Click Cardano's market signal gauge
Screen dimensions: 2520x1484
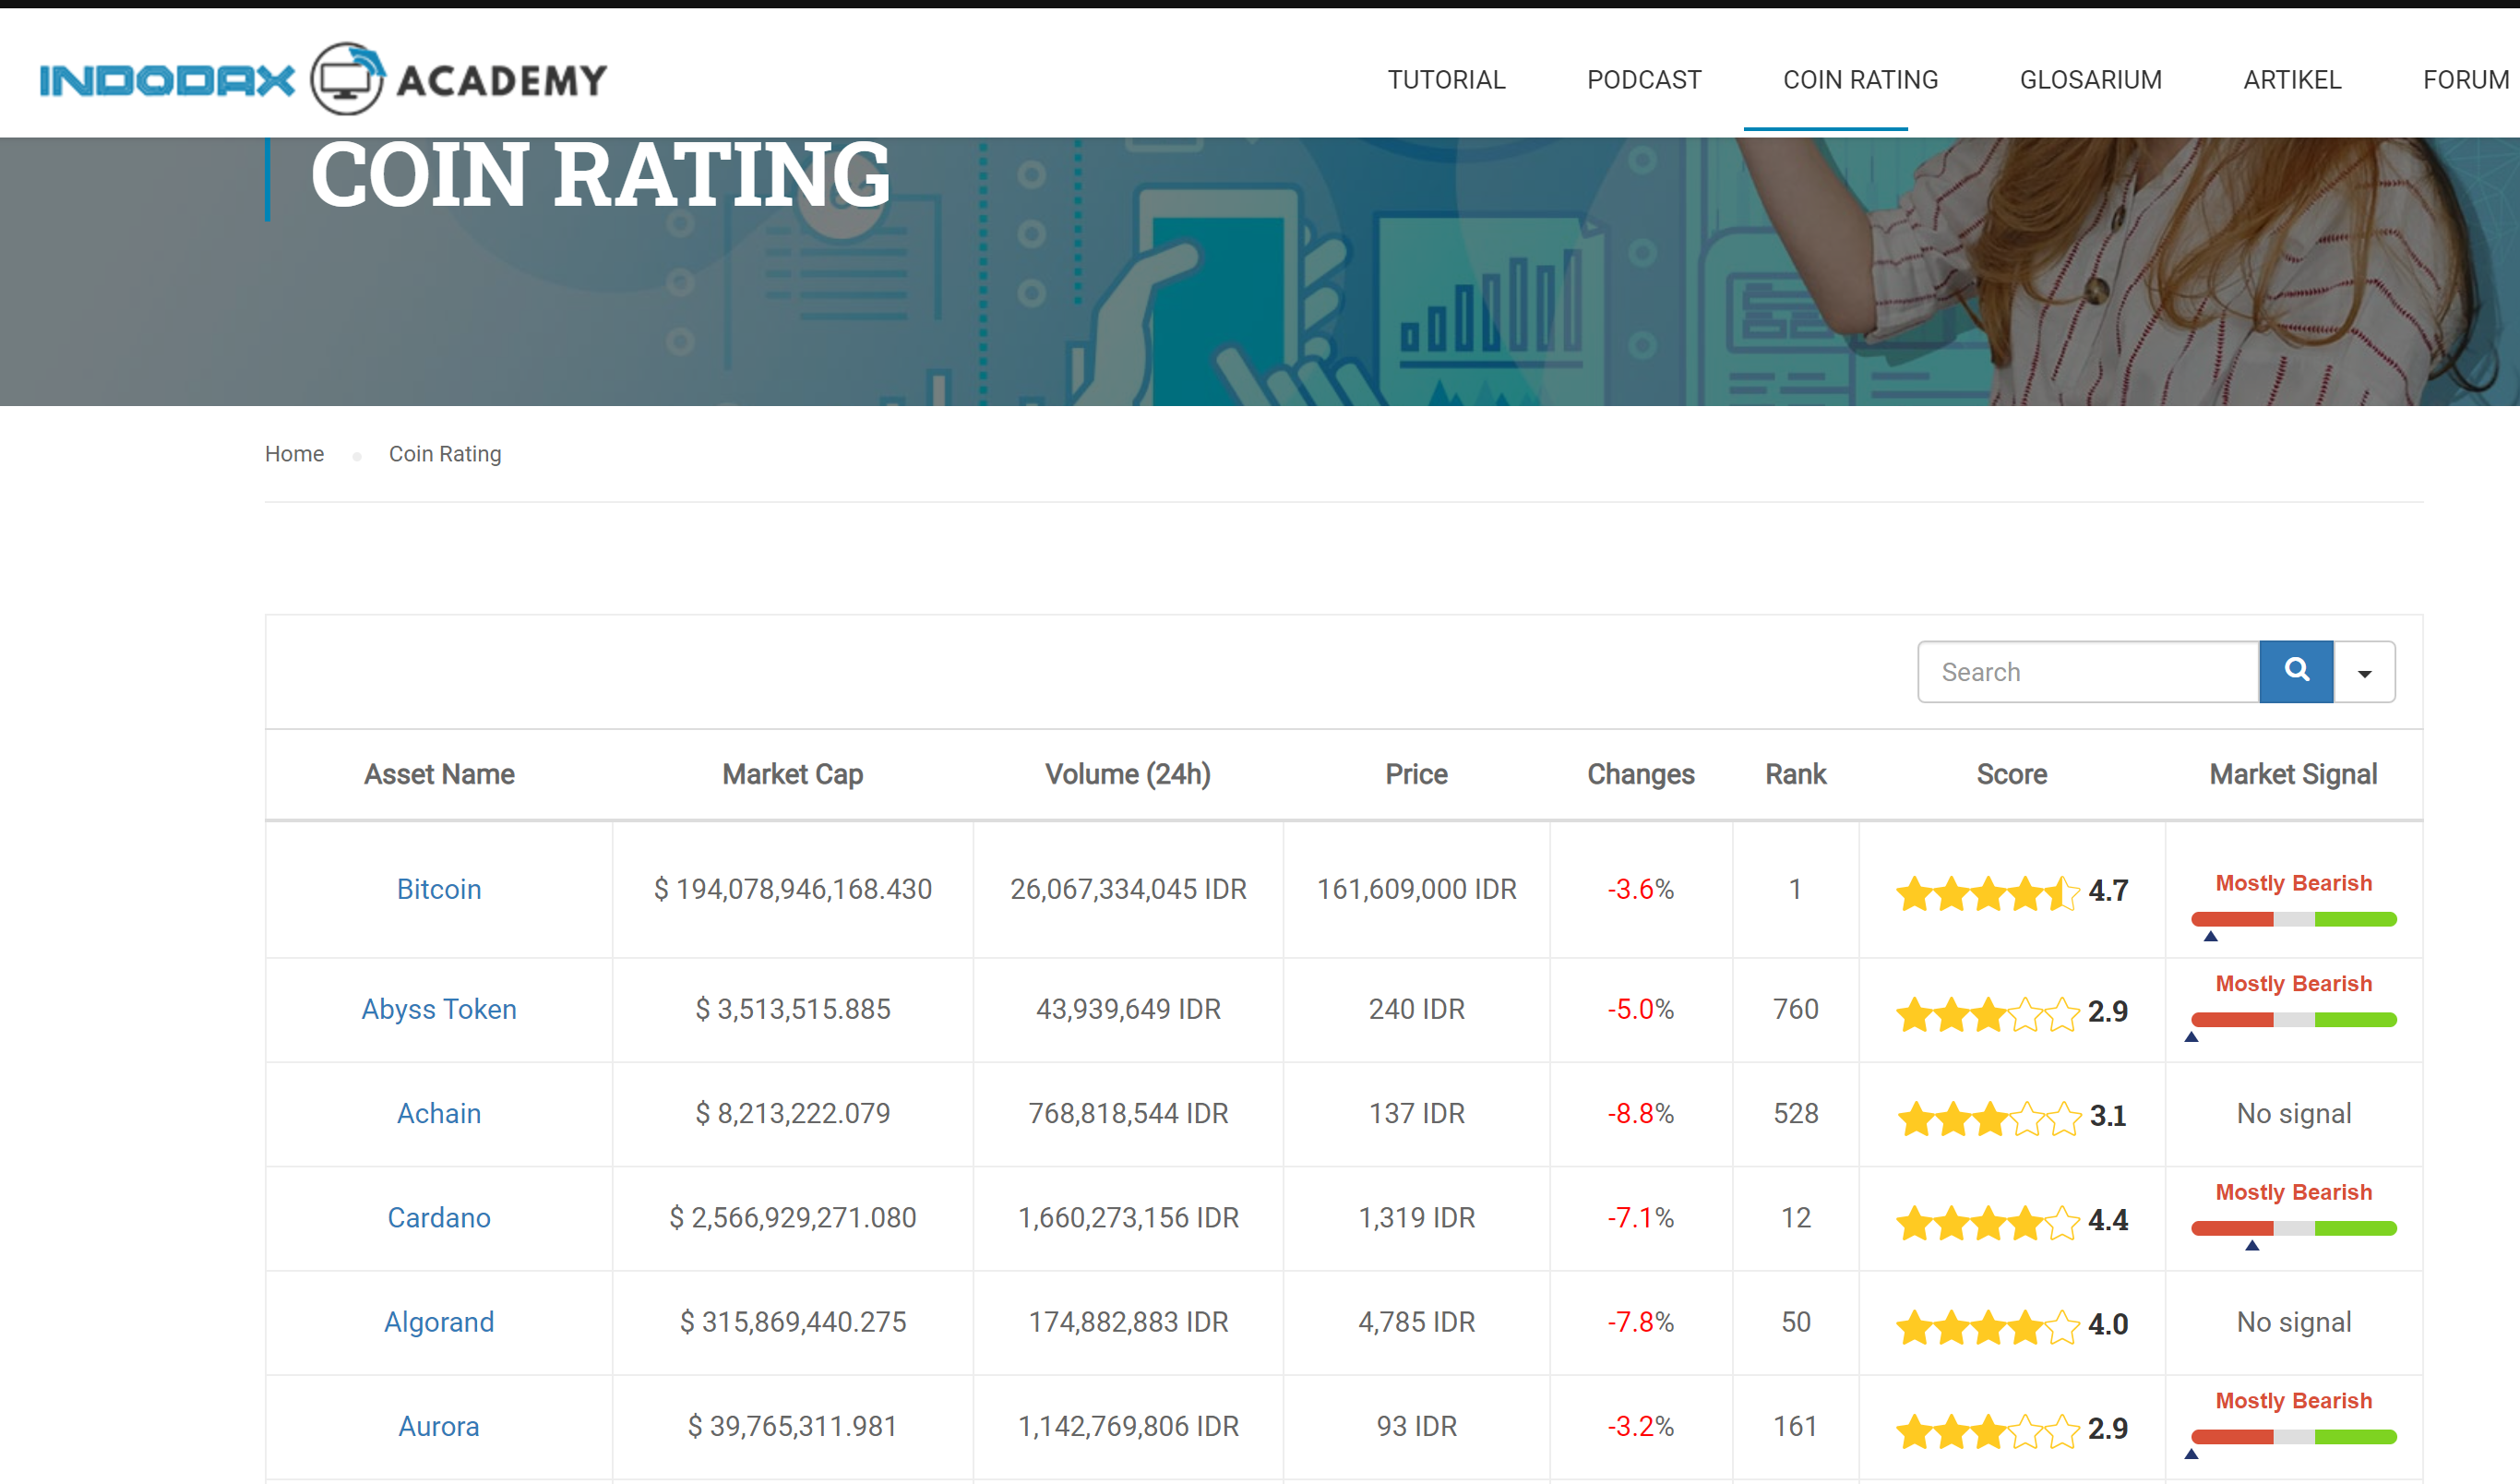[x=2293, y=1227]
